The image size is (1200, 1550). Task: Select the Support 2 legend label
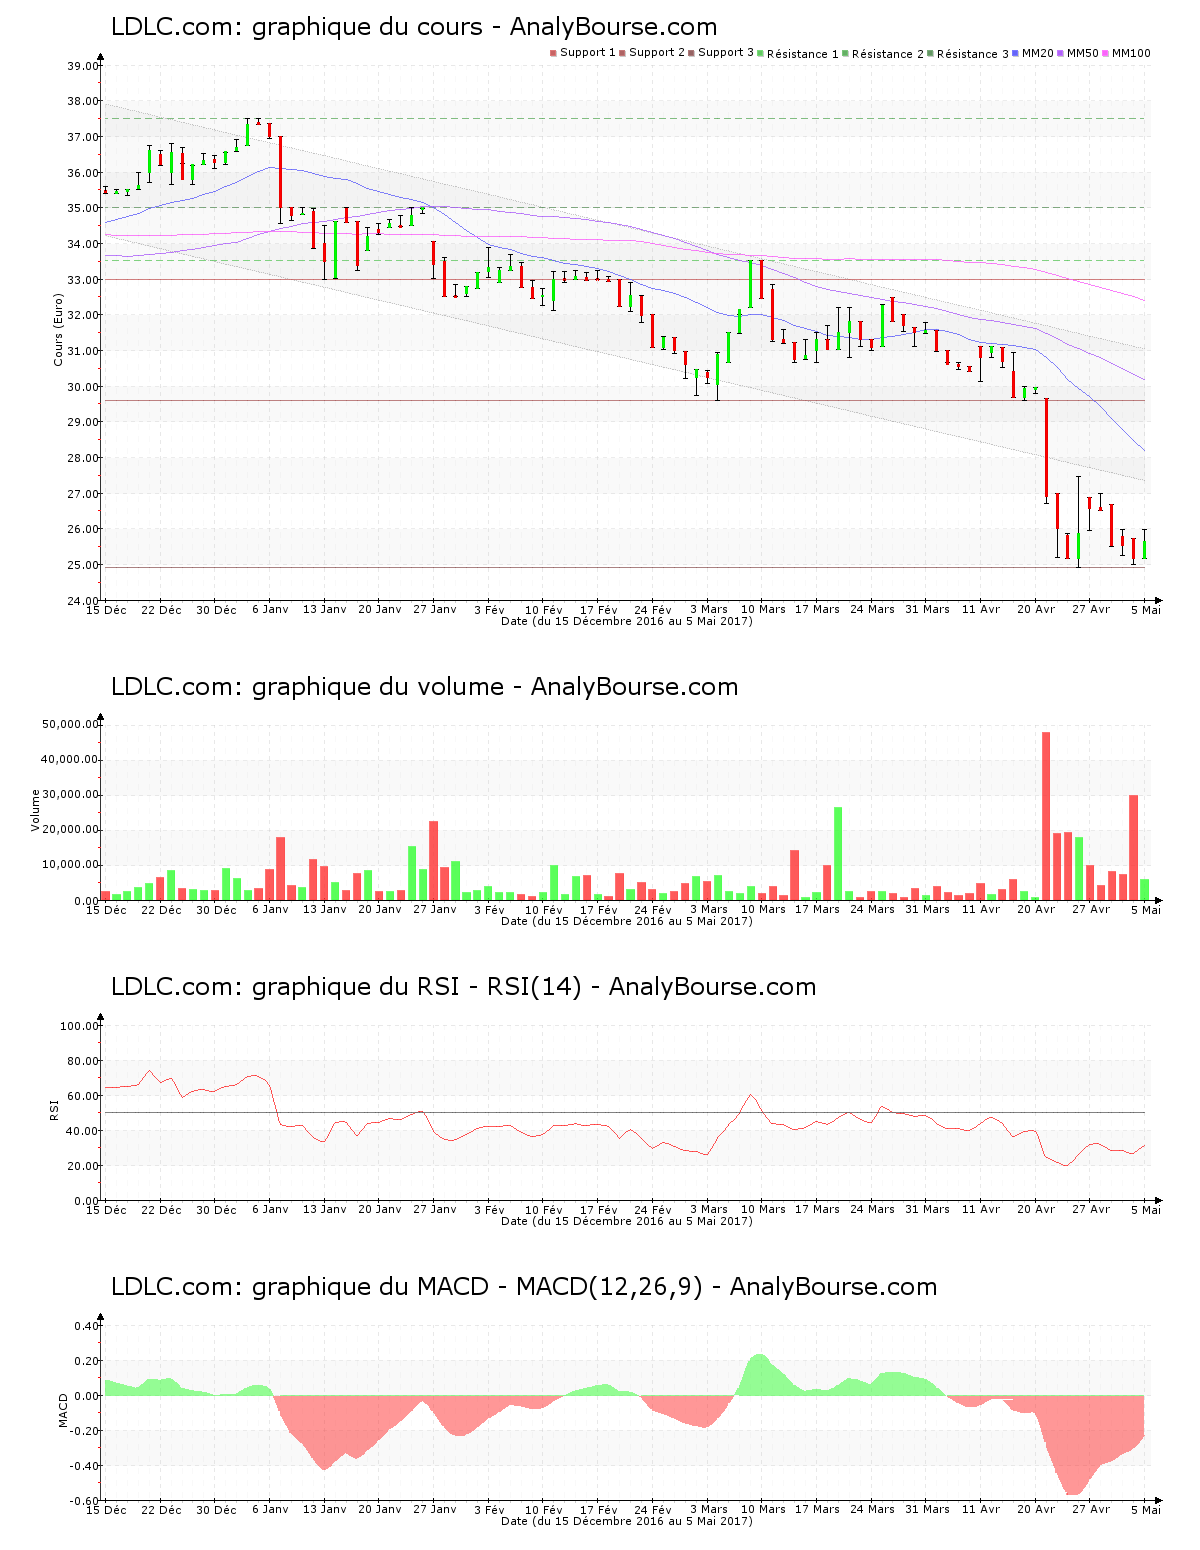[x=657, y=53]
